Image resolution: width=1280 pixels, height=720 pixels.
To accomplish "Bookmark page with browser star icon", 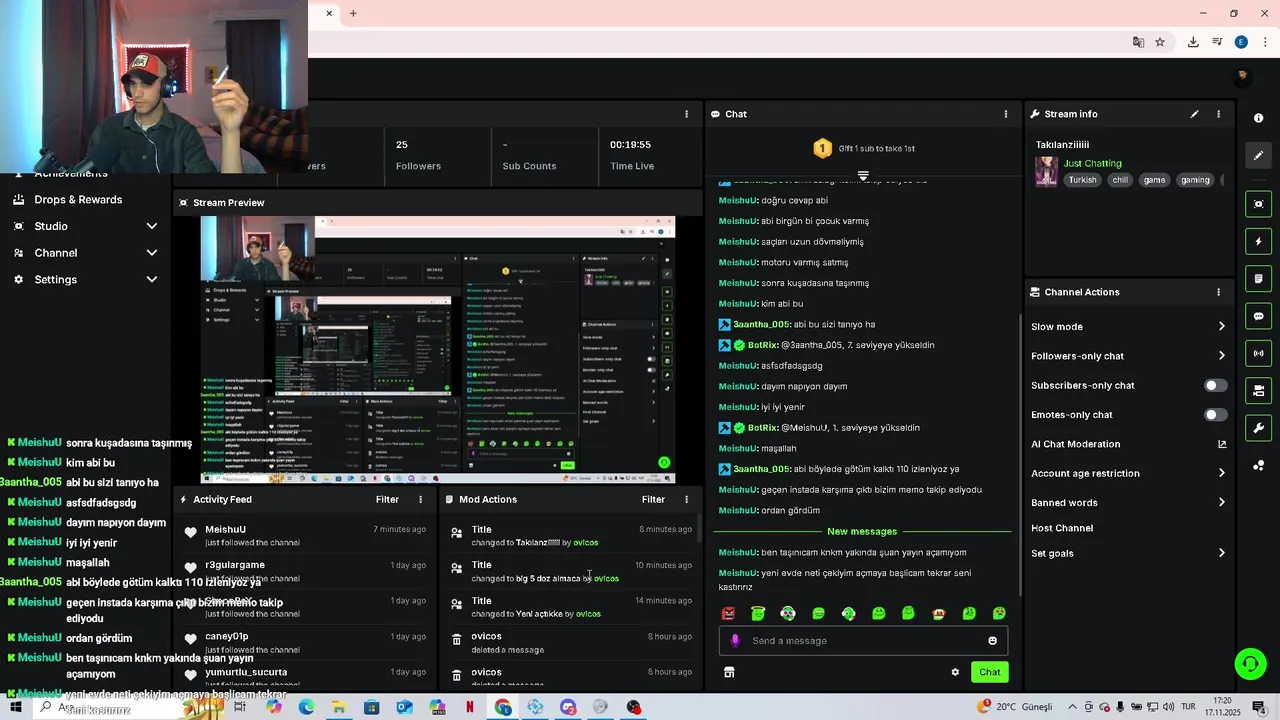I will [x=1160, y=42].
